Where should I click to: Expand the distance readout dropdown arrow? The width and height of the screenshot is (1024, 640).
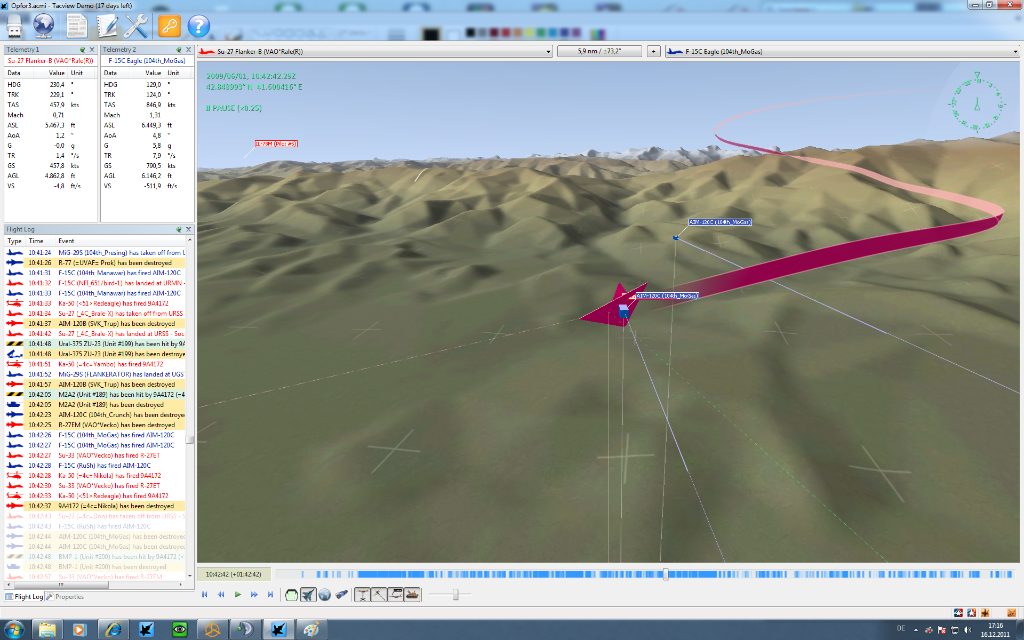pos(653,50)
